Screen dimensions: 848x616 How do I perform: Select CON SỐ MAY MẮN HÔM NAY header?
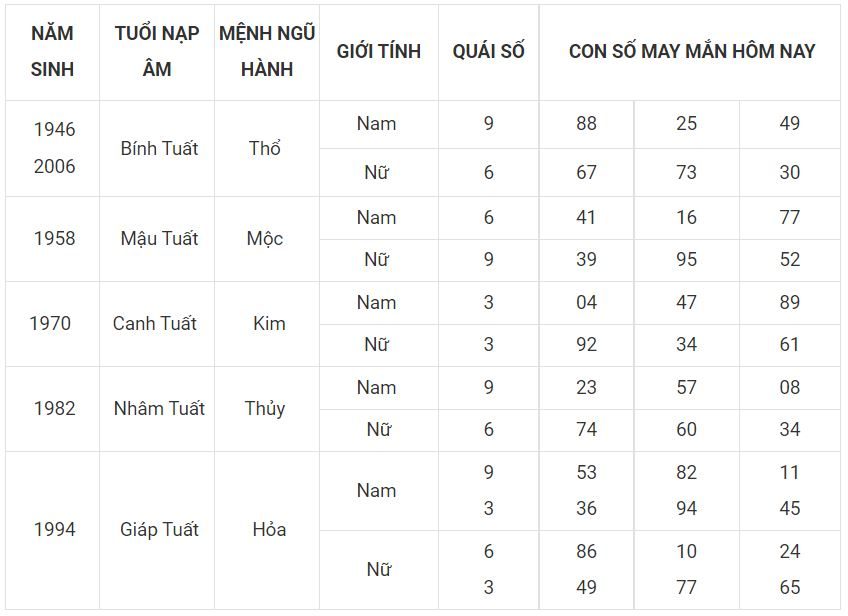pos(692,51)
